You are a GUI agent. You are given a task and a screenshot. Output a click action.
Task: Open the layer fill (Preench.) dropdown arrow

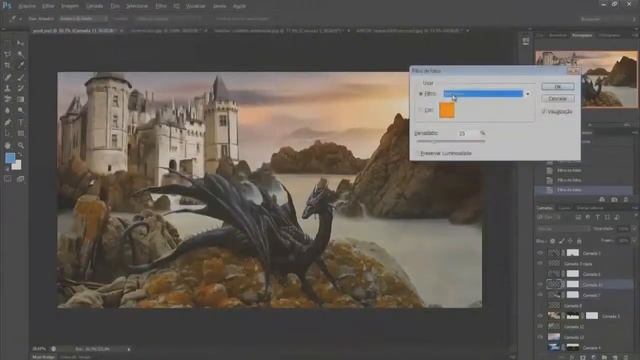click(634, 241)
